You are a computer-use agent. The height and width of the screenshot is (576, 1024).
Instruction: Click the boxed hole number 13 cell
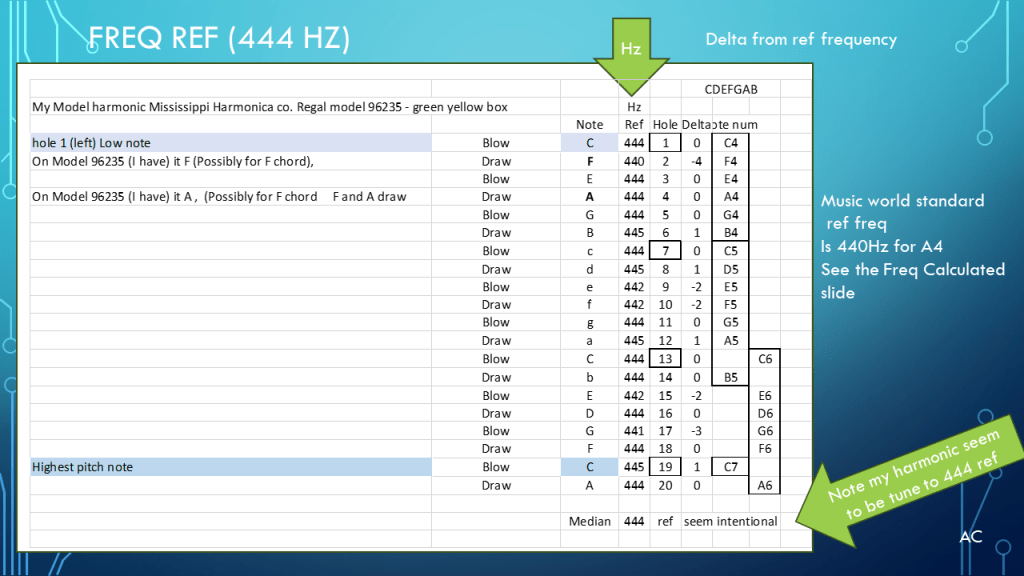pos(666,359)
